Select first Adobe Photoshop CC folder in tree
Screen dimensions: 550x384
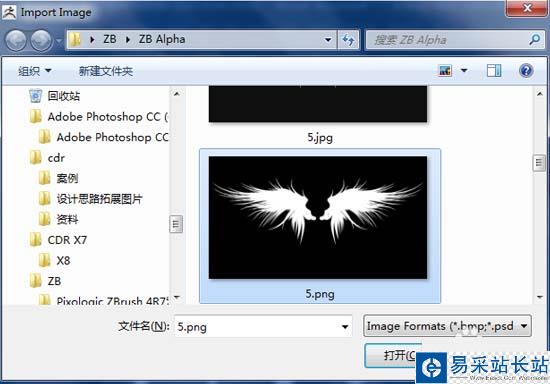(x=108, y=117)
